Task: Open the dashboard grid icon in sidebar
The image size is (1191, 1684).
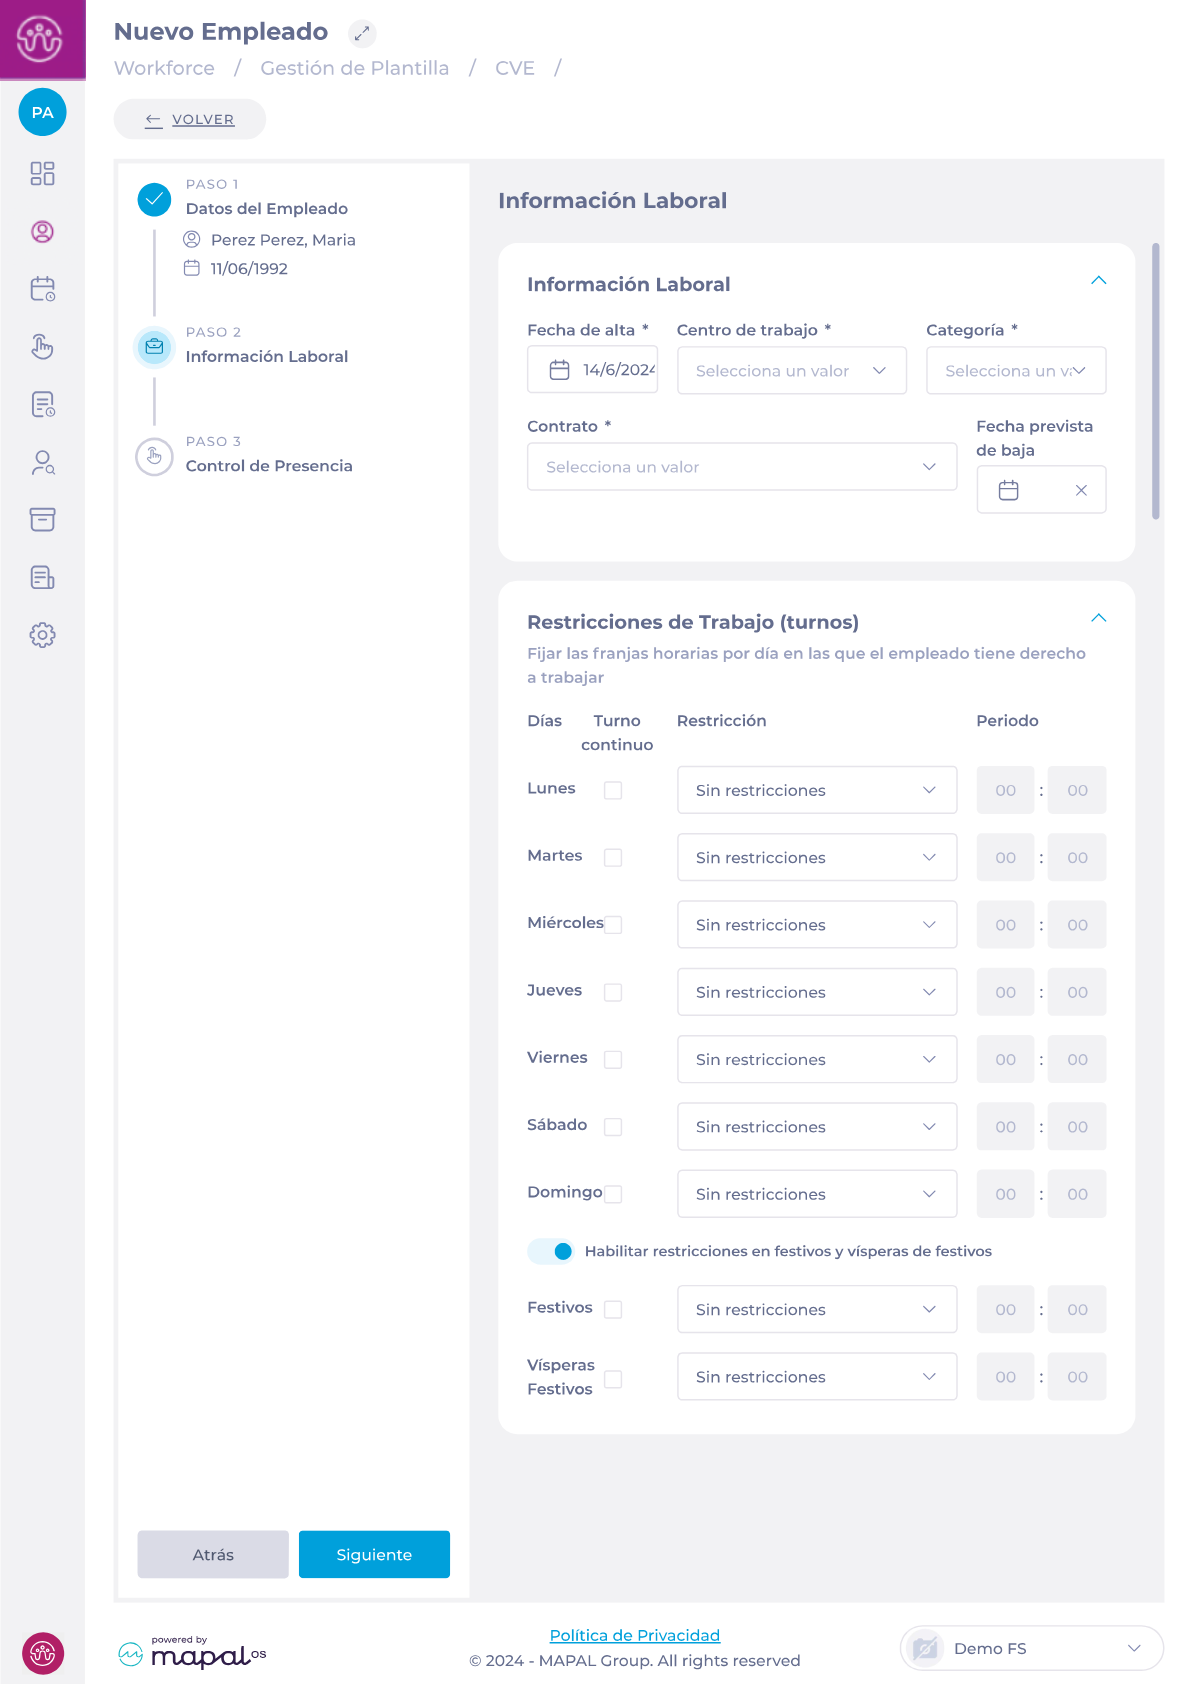Action: point(42,174)
